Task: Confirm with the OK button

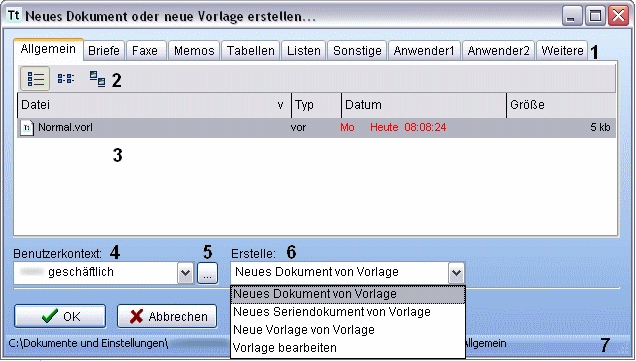Action: 60,316
